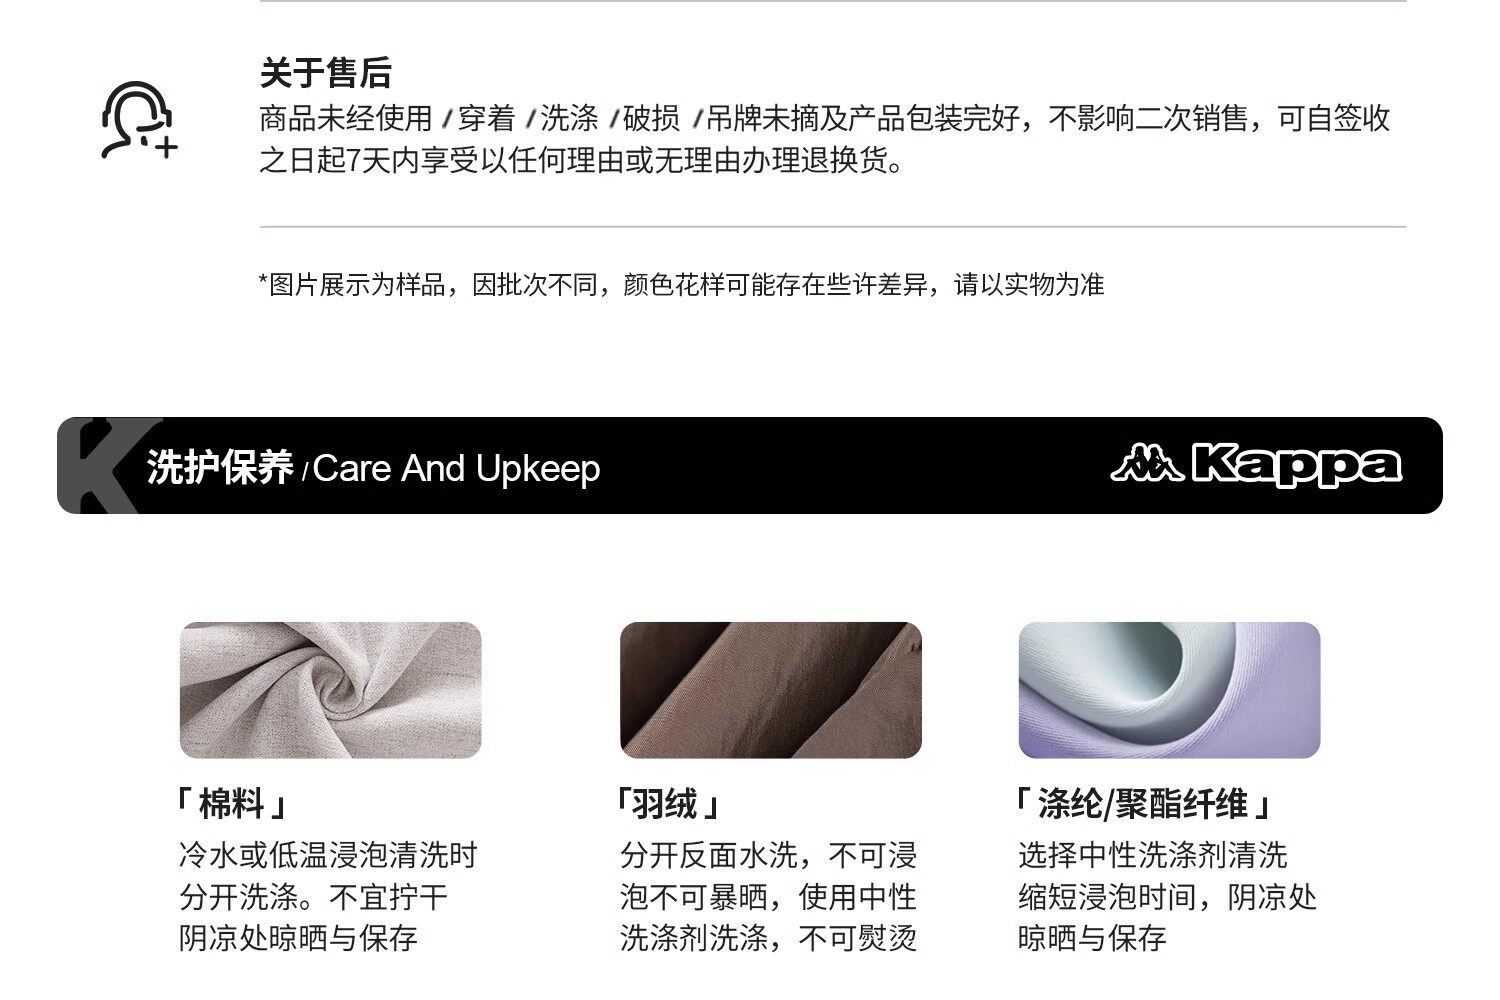Click the customer service headset icon
This screenshot has height=1000, width=1500.
[x=139, y=120]
